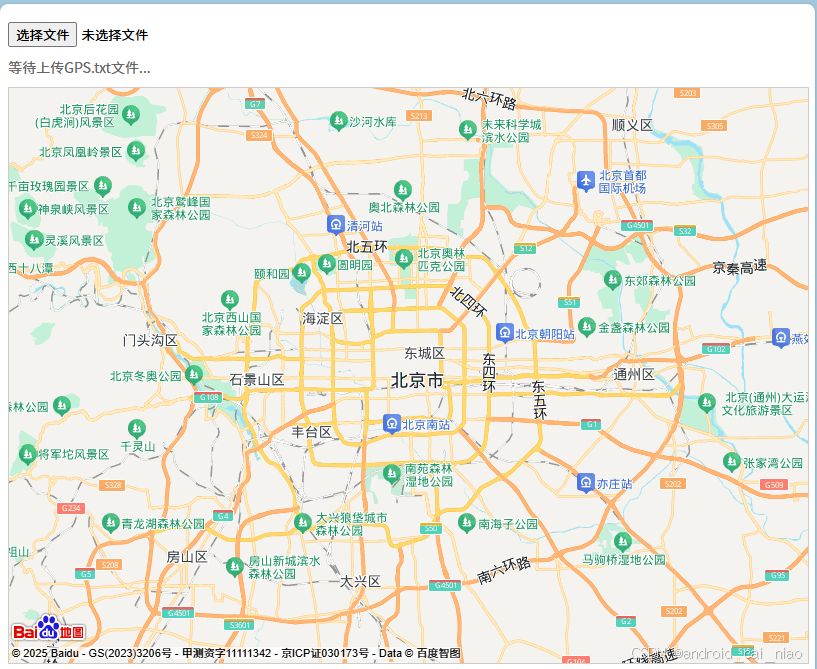The height and width of the screenshot is (669, 817).
Task: Click the 北六环路 road label
Action: 489,98
